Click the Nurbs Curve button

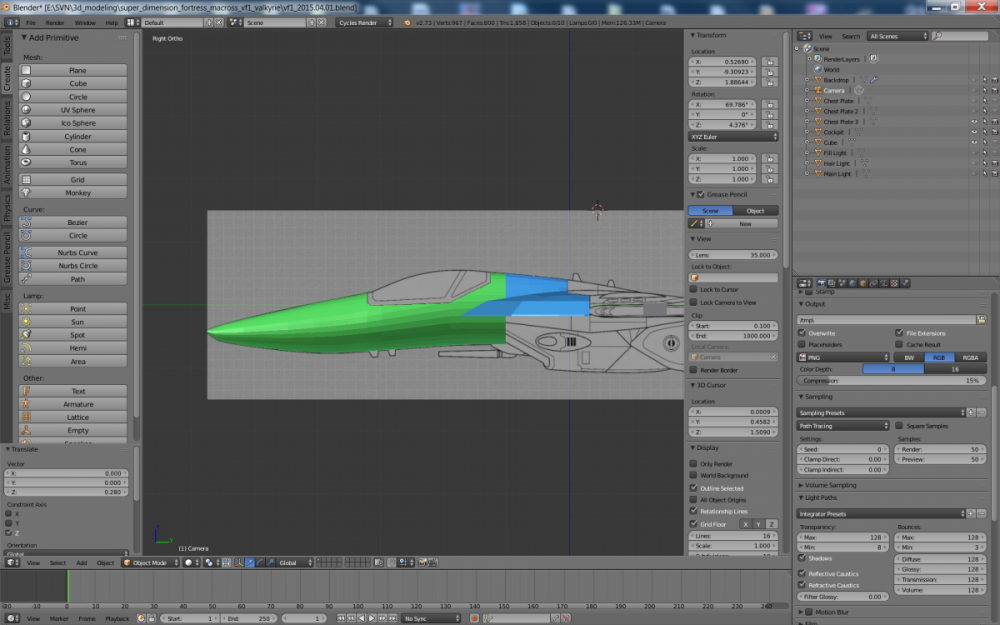[73, 253]
